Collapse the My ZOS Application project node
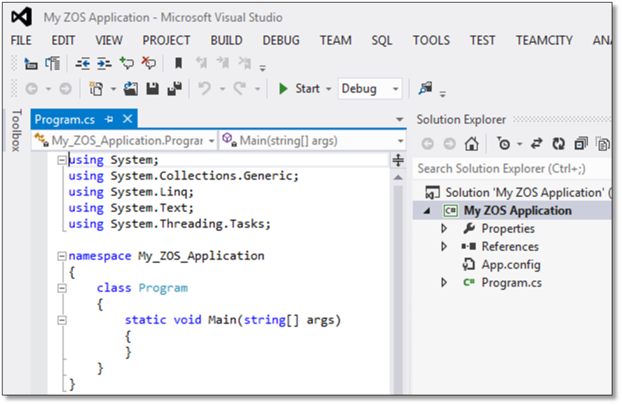622x405 pixels. [427, 211]
